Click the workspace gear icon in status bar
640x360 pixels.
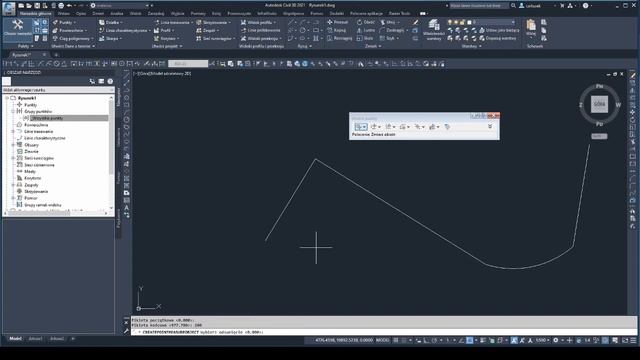[x=556, y=340]
